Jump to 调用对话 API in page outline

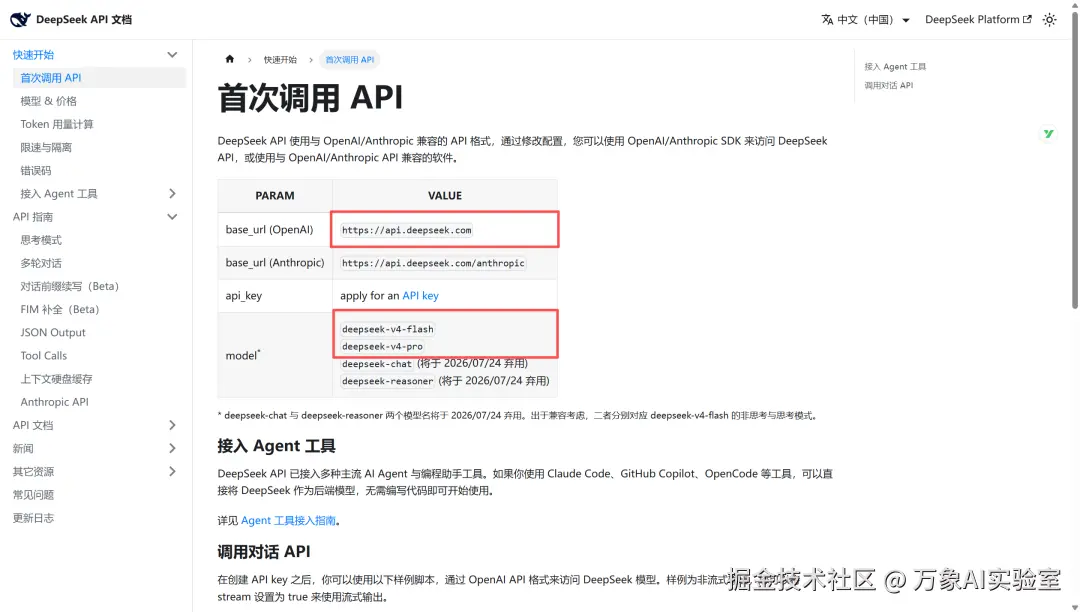pyautogui.click(x=889, y=85)
